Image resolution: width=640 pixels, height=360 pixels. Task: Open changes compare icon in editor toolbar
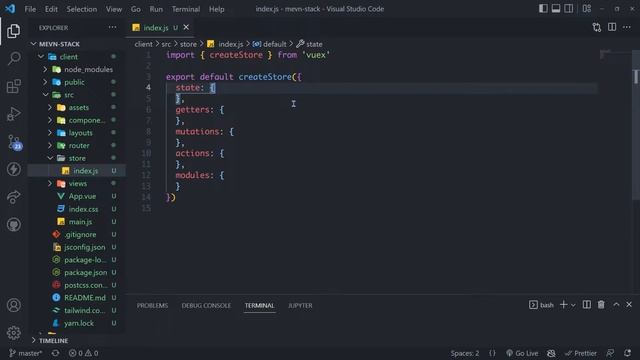pos(597,27)
